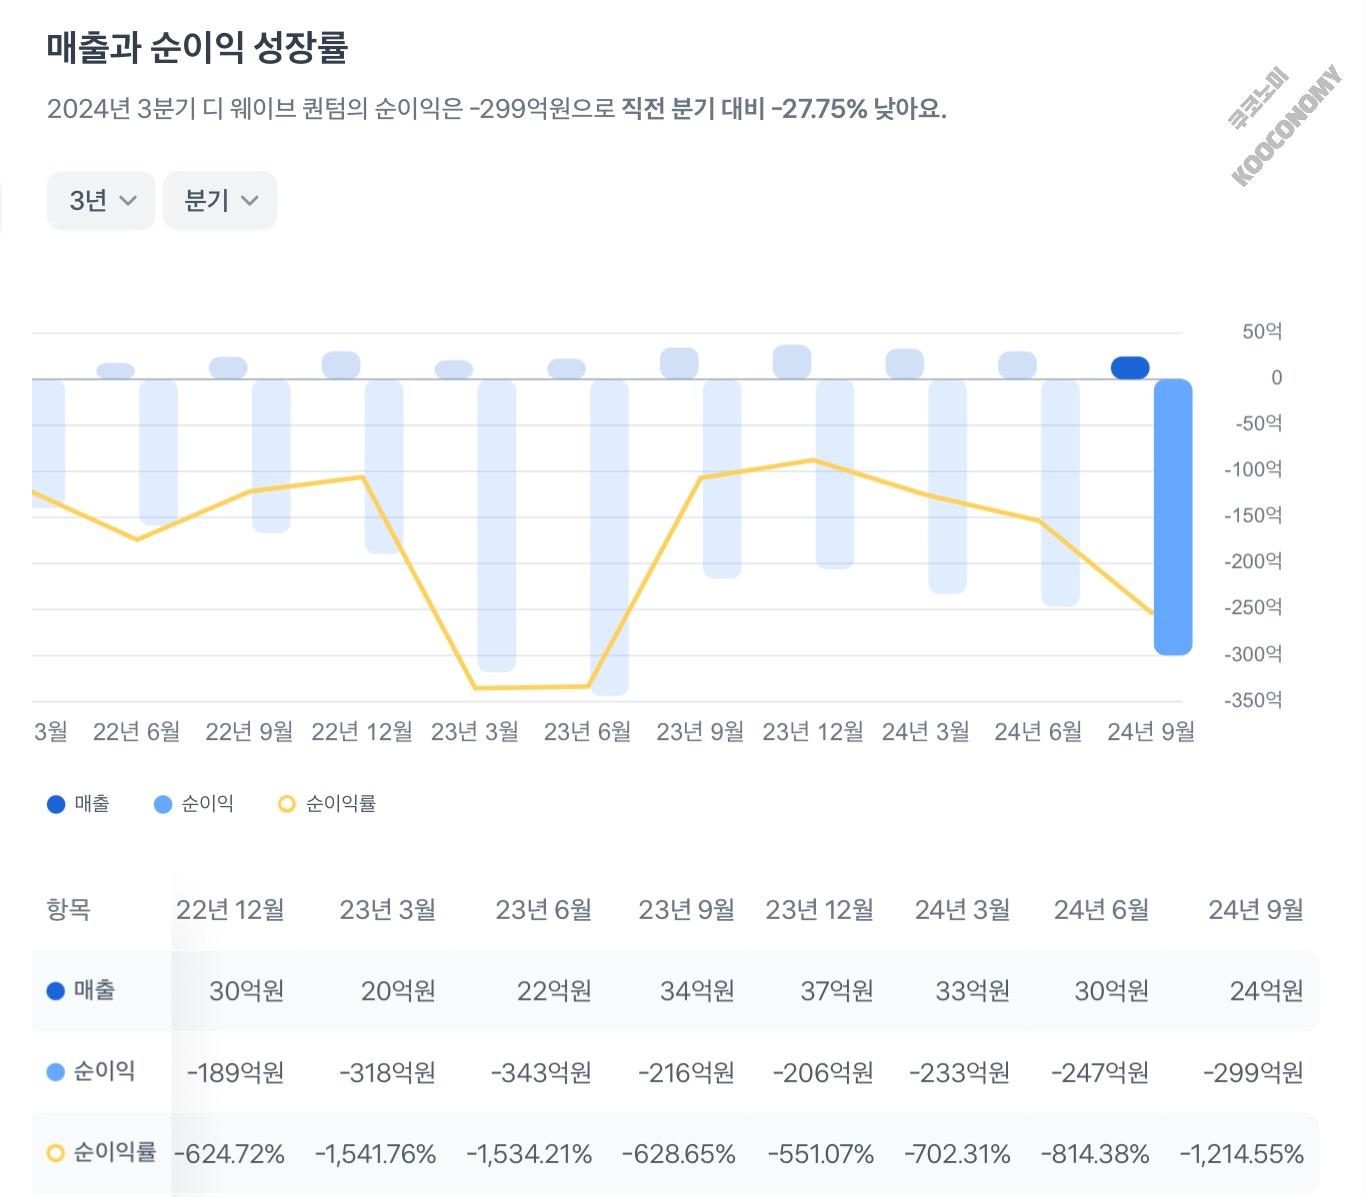Click the 매출과 순이익 성장률 heading
The height and width of the screenshot is (1197, 1366).
click(197, 47)
